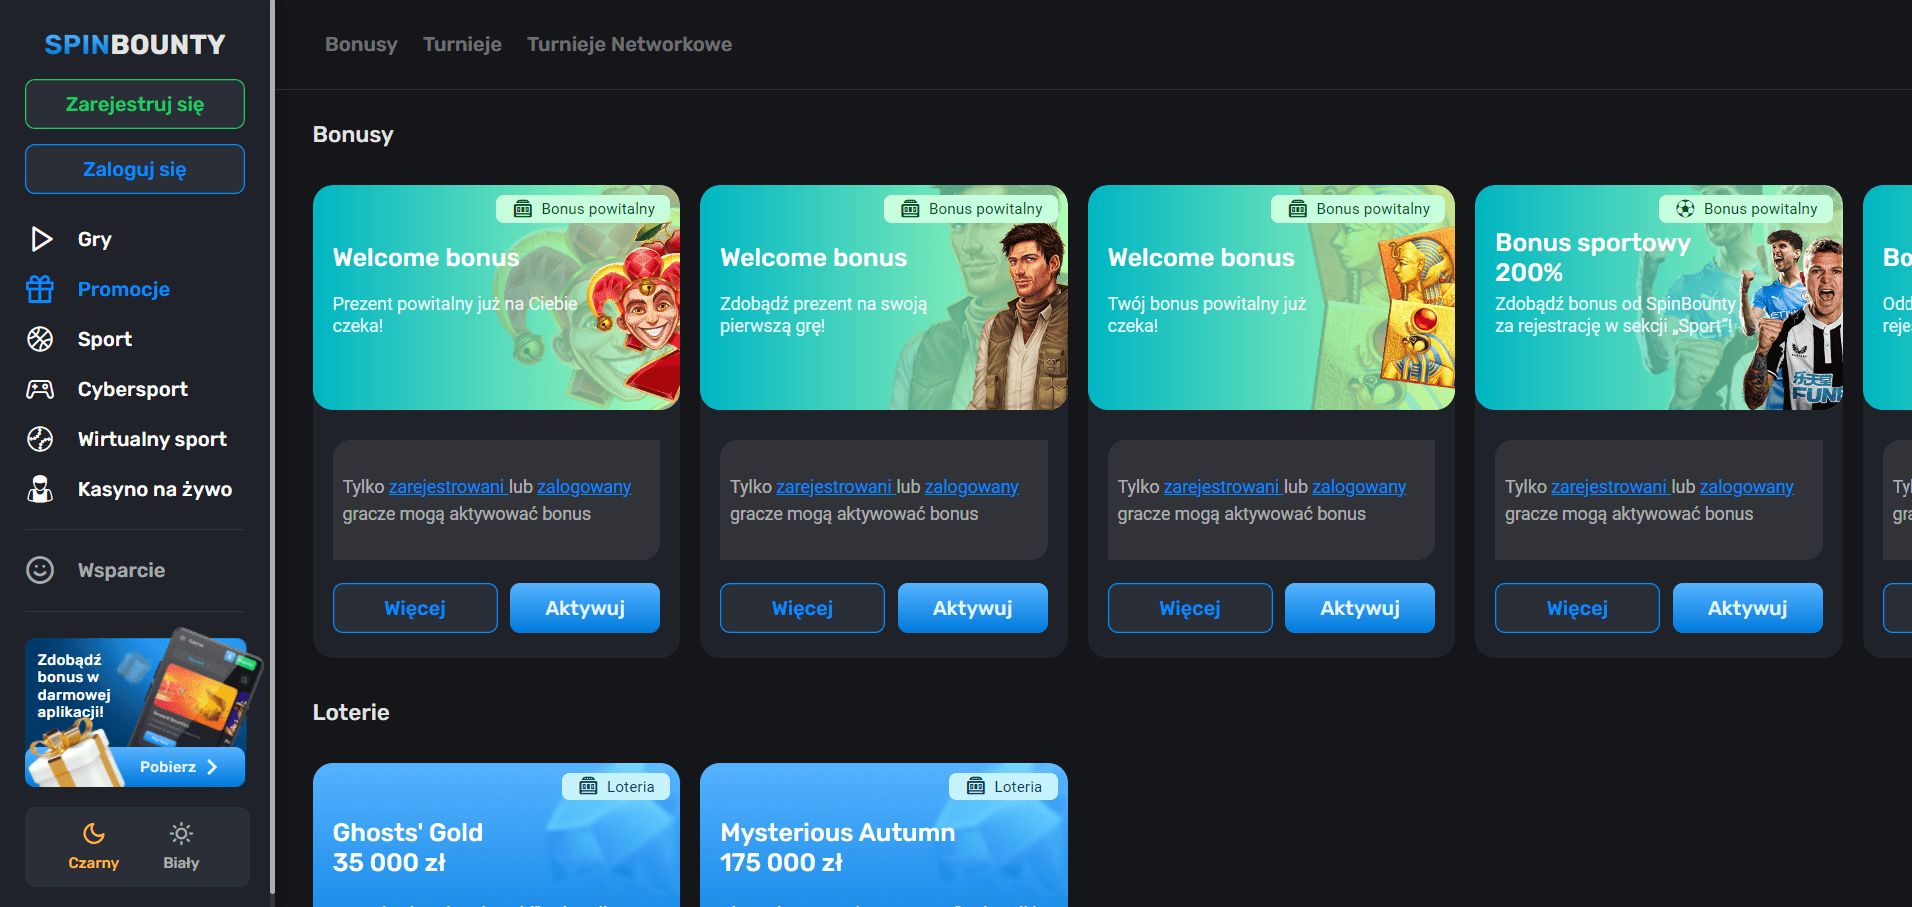1912x907 pixels.
Task: Open the Bonusy tab
Action: click(x=361, y=44)
